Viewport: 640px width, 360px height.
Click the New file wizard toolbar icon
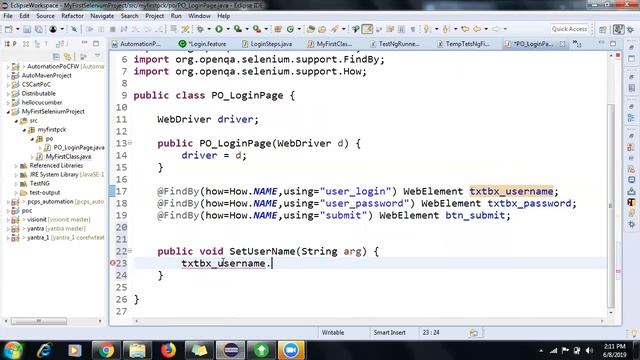(x=9, y=29)
